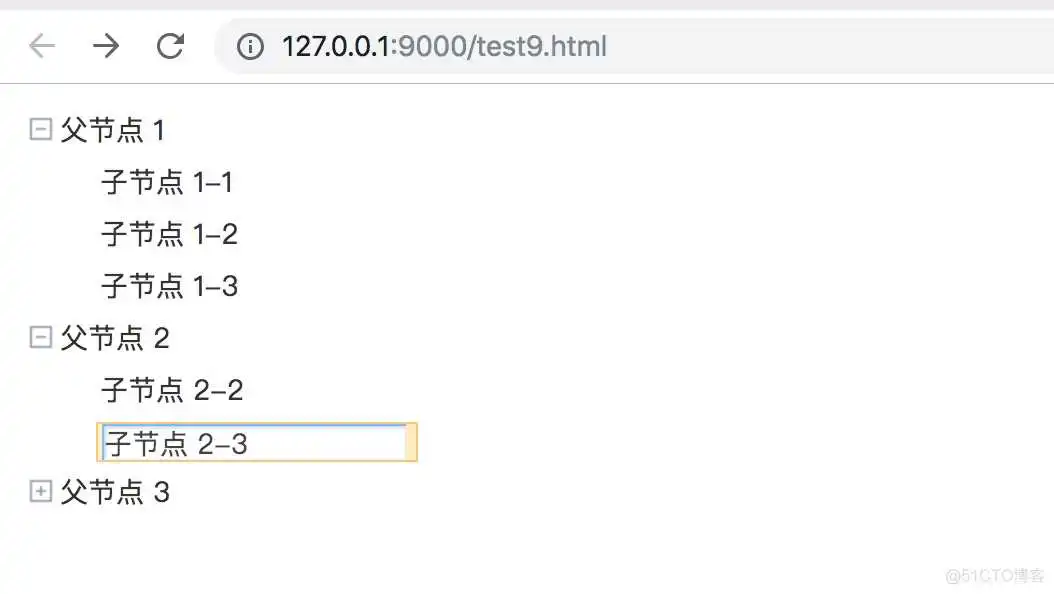Click the minus box icon beside 父节点 2

point(39,337)
